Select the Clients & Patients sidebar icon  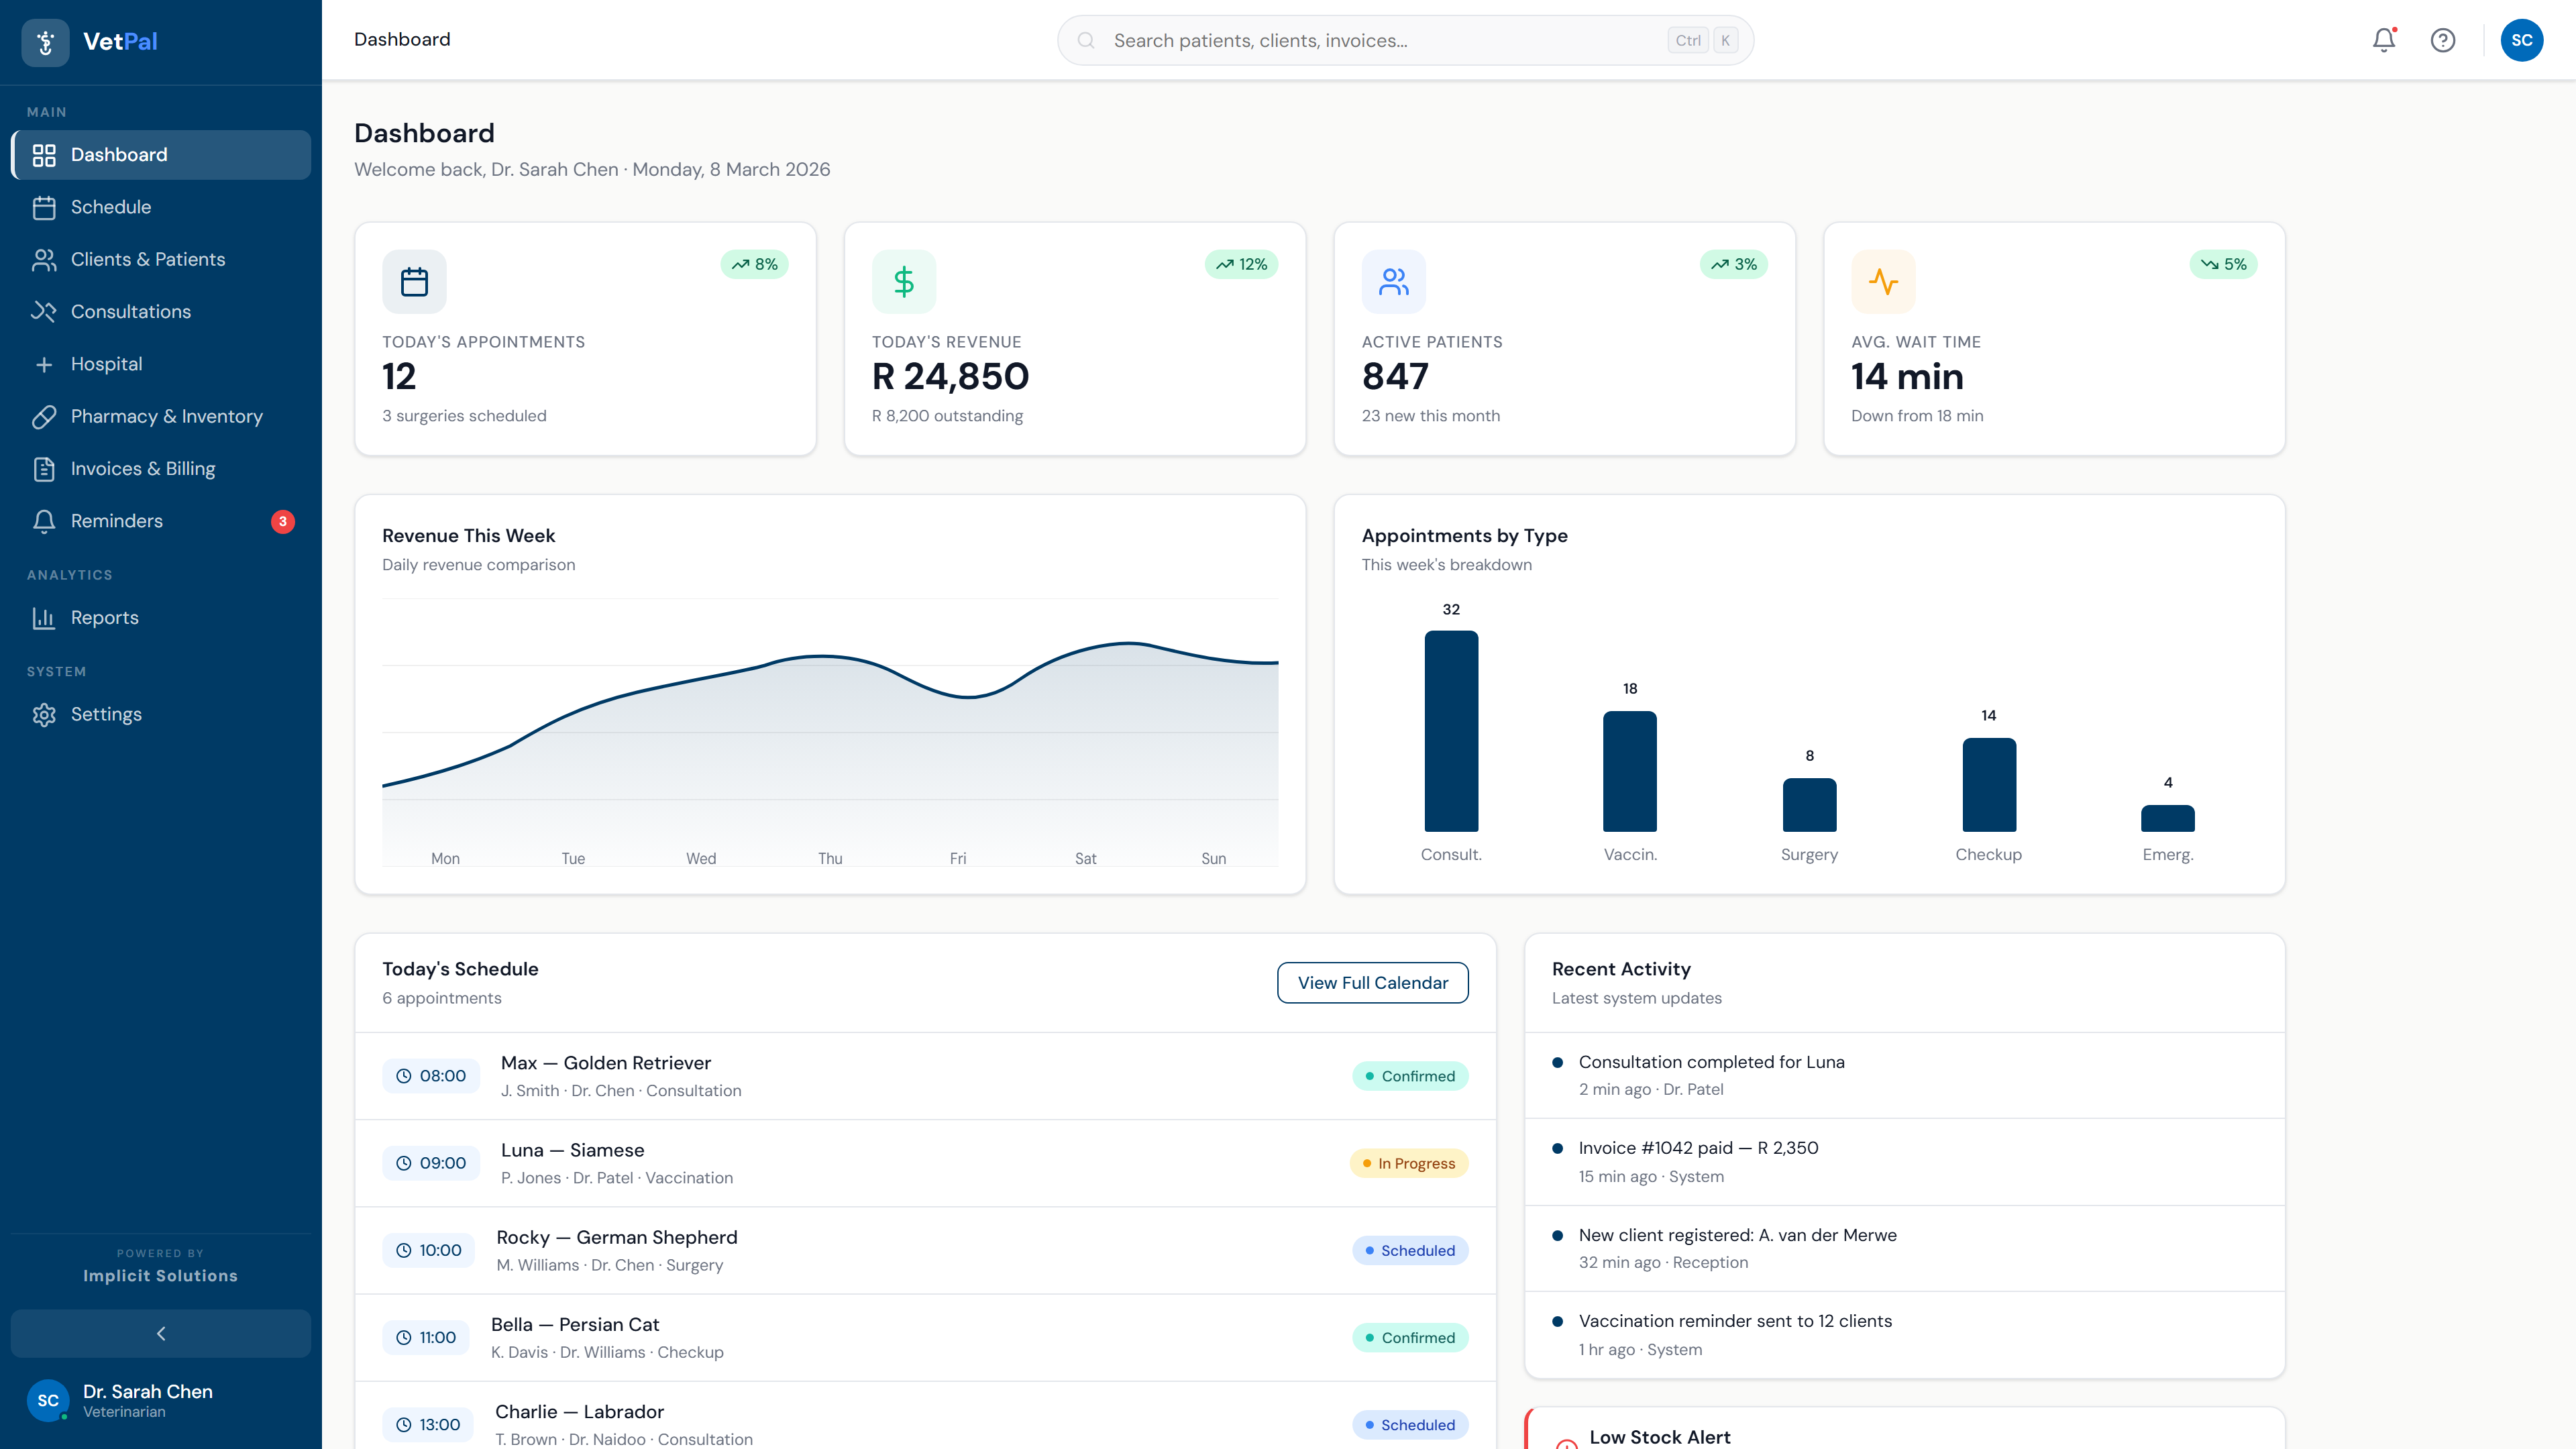pyautogui.click(x=45, y=259)
